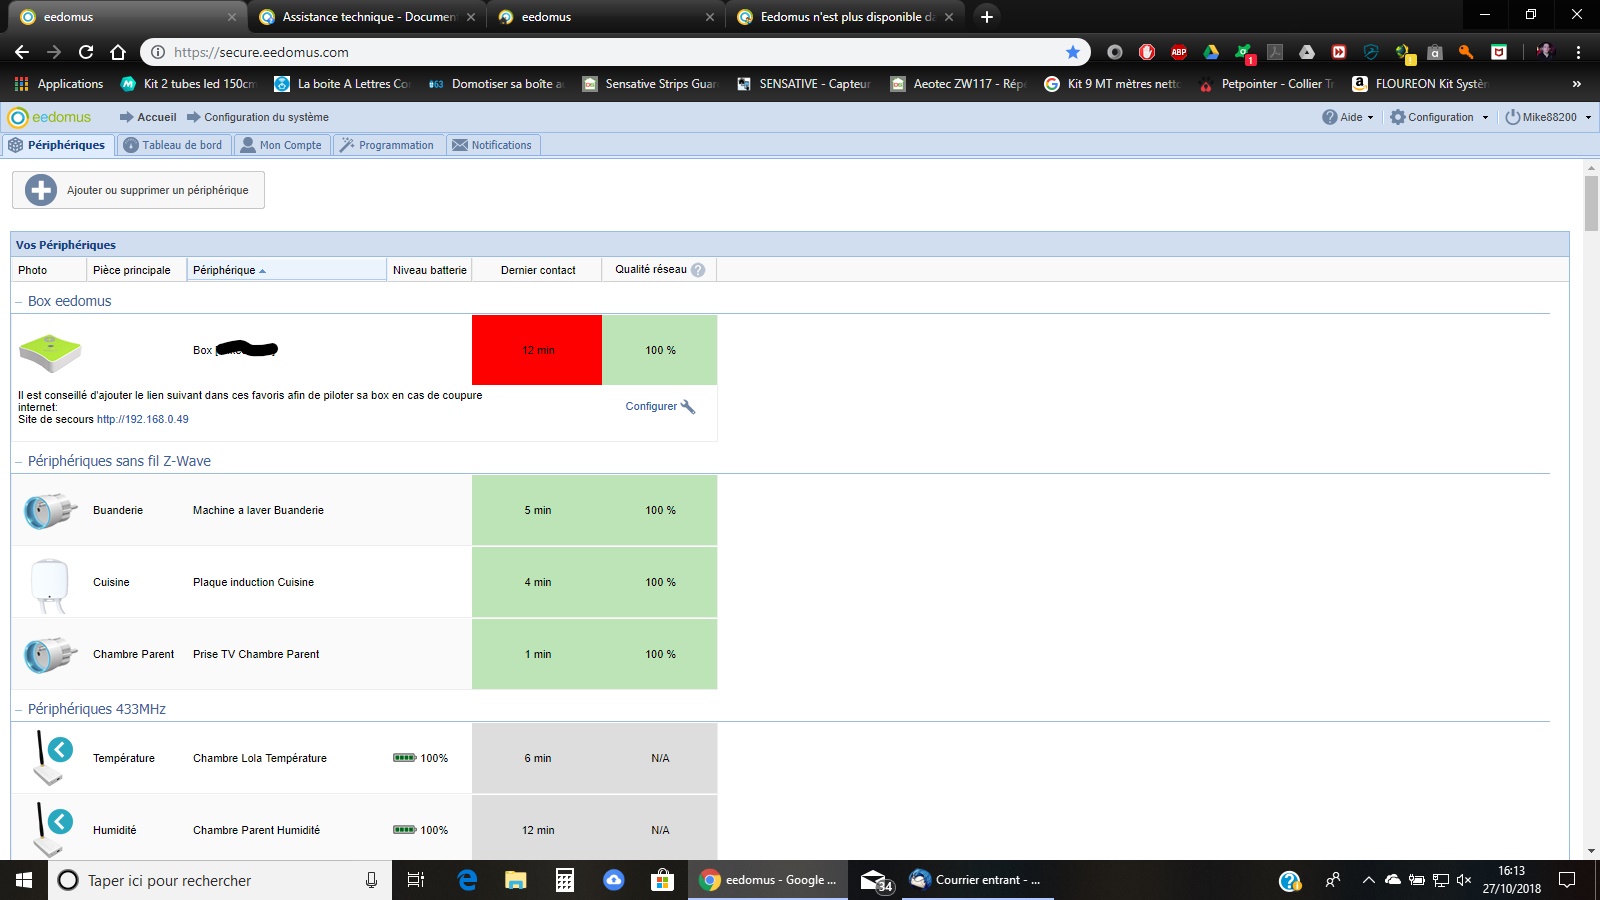Open the Applications bookmarks shortcut
The height and width of the screenshot is (900, 1600).
pyautogui.click(x=59, y=84)
